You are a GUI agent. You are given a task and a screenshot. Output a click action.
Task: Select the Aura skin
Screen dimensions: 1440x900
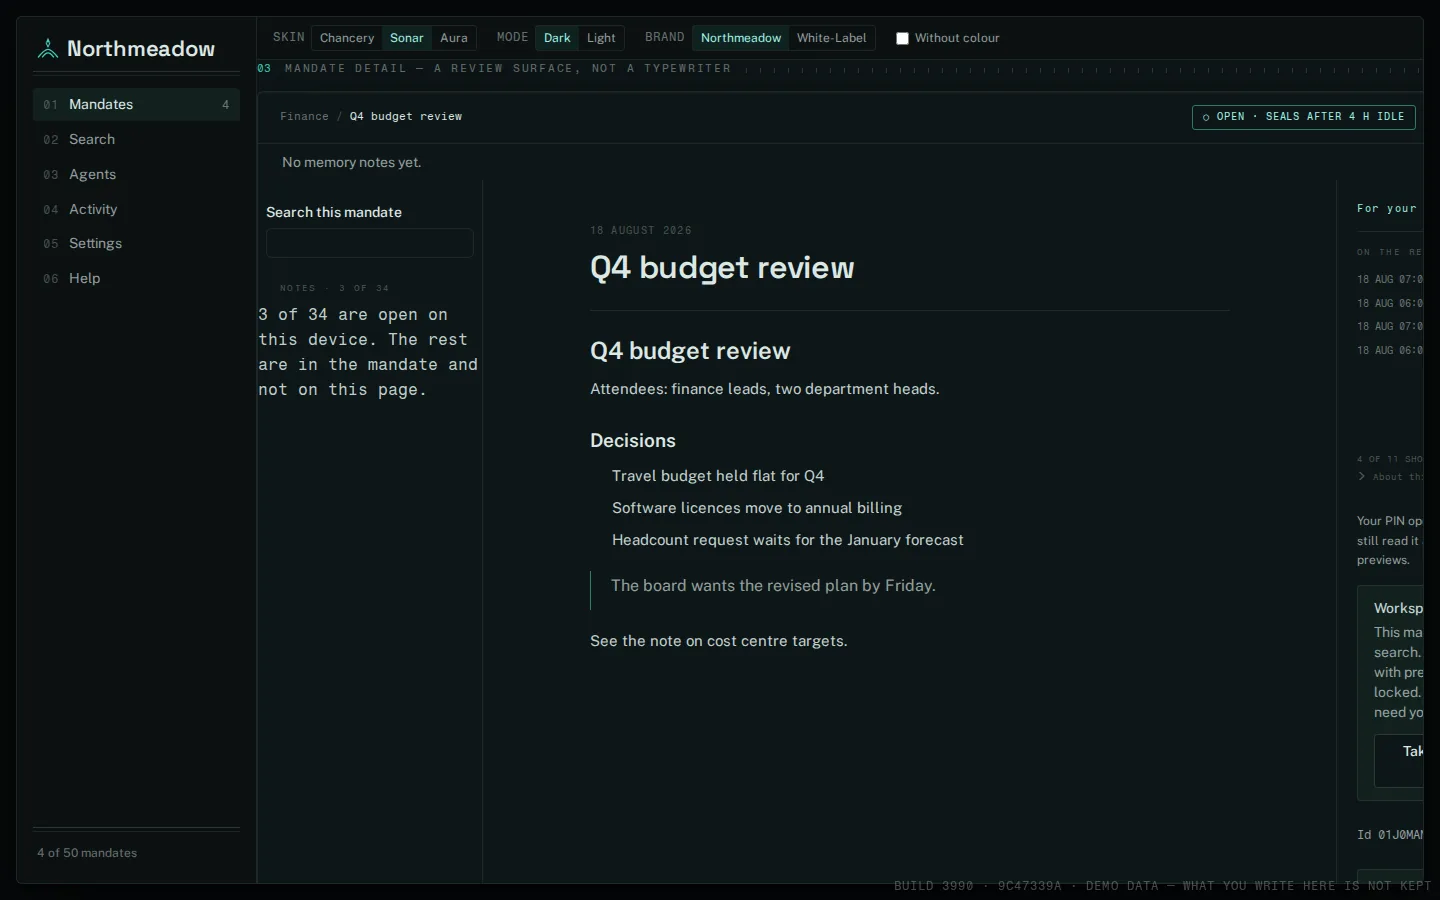click(454, 38)
